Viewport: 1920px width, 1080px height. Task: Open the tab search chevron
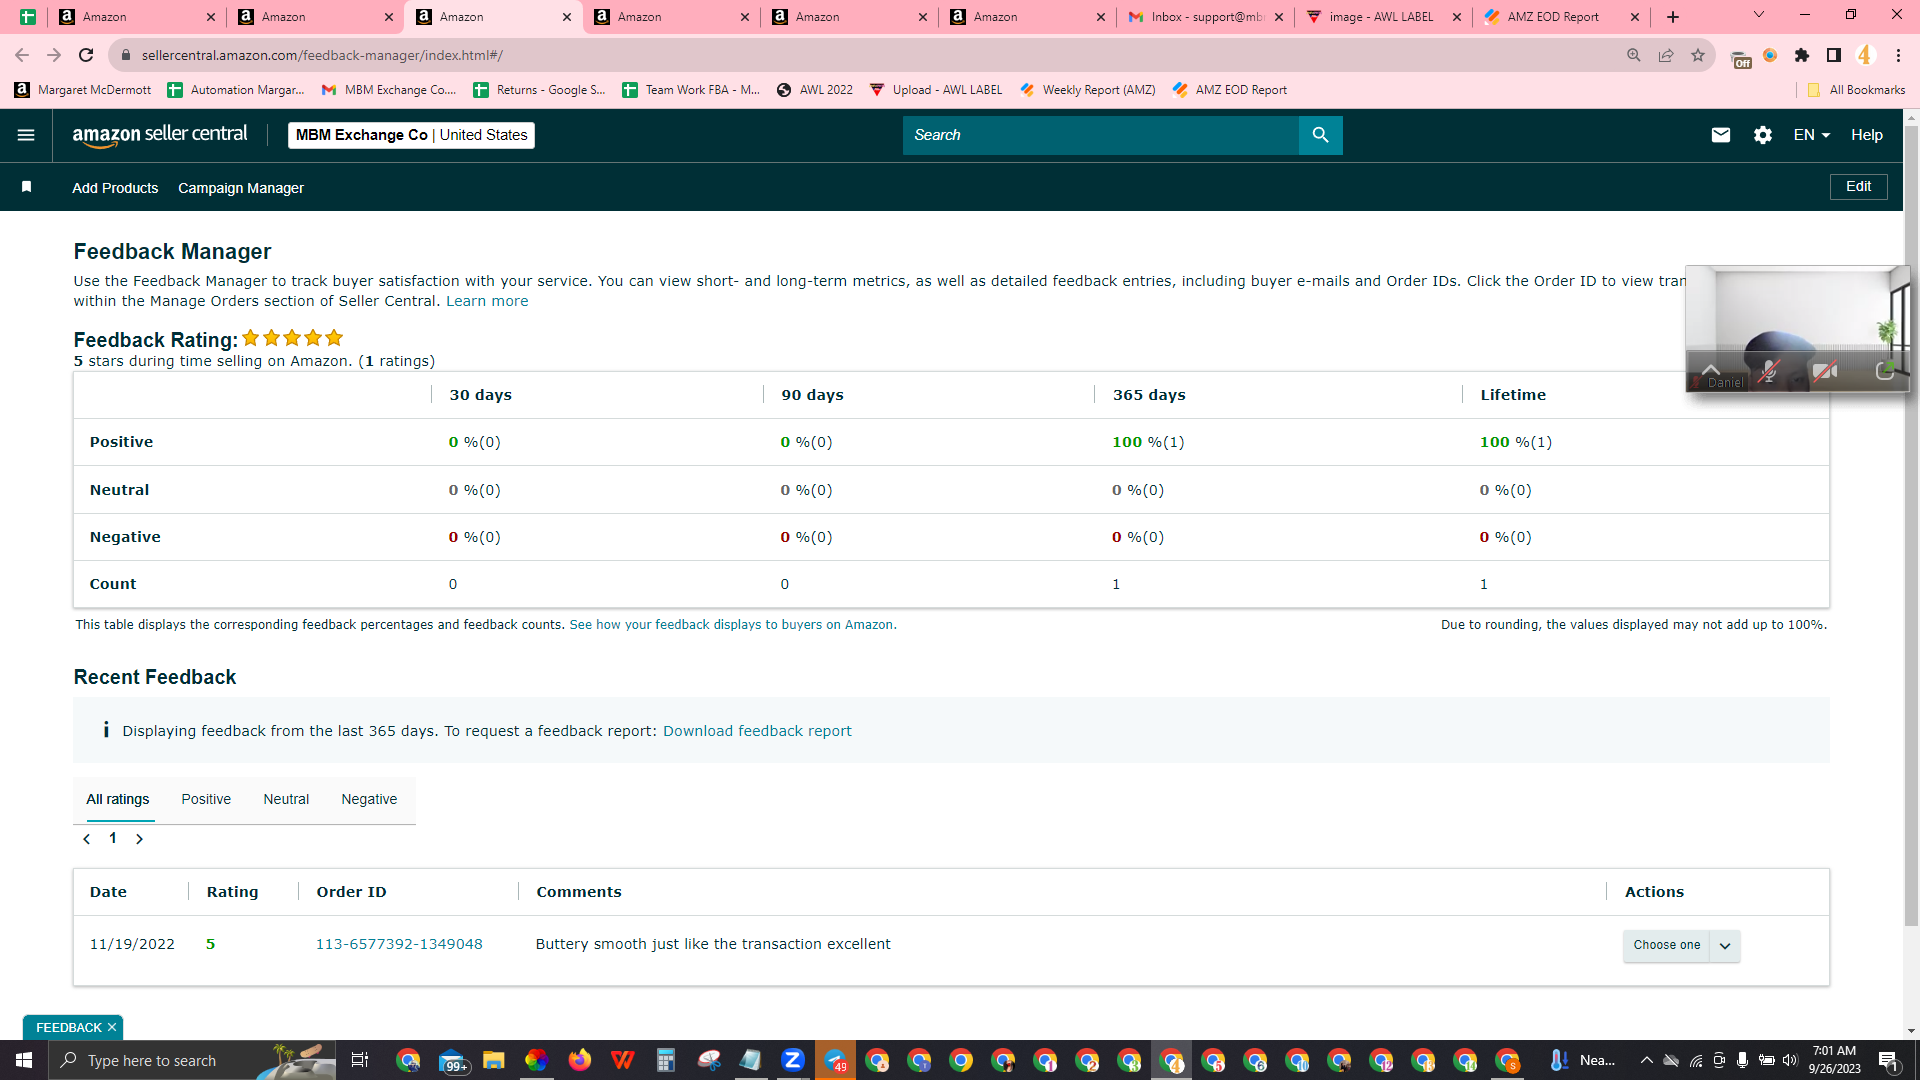tap(1759, 15)
